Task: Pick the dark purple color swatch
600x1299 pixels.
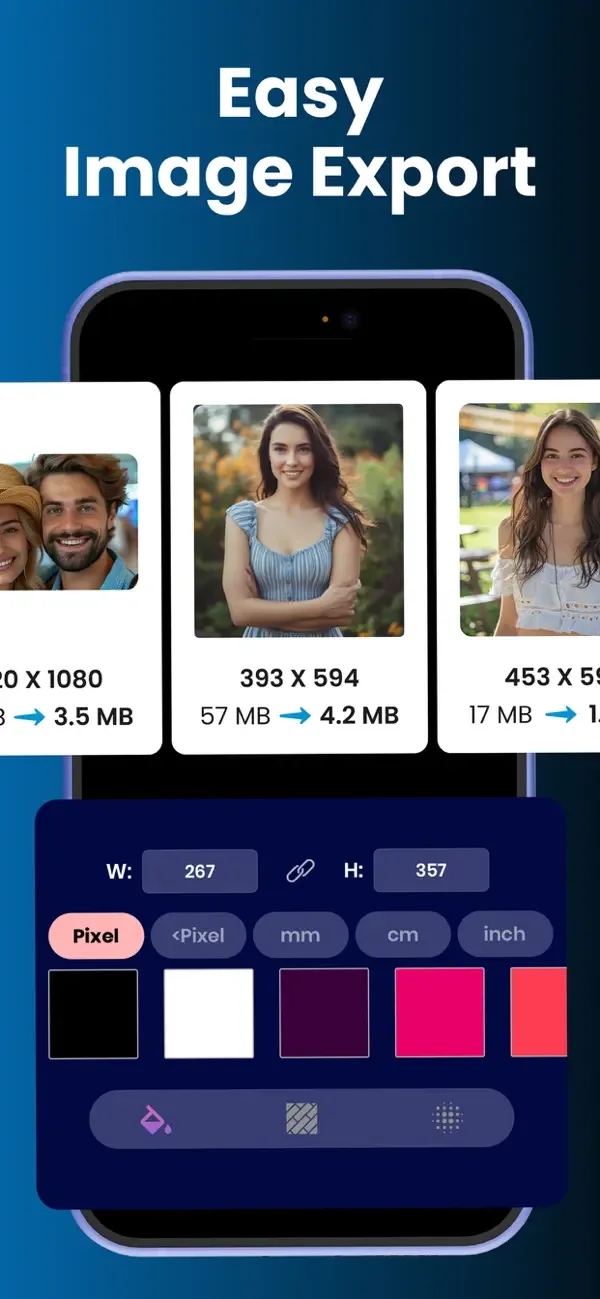Action: (x=324, y=1013)
